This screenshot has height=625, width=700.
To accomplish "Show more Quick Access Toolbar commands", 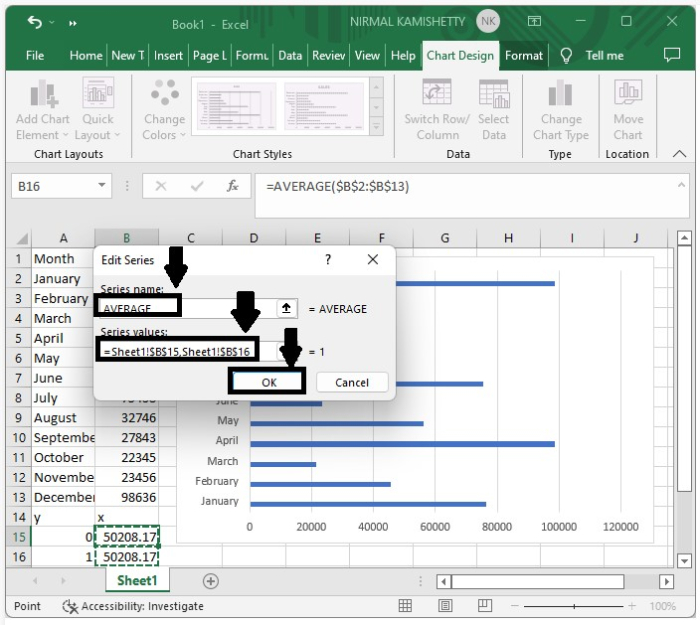I will [73, 23].
